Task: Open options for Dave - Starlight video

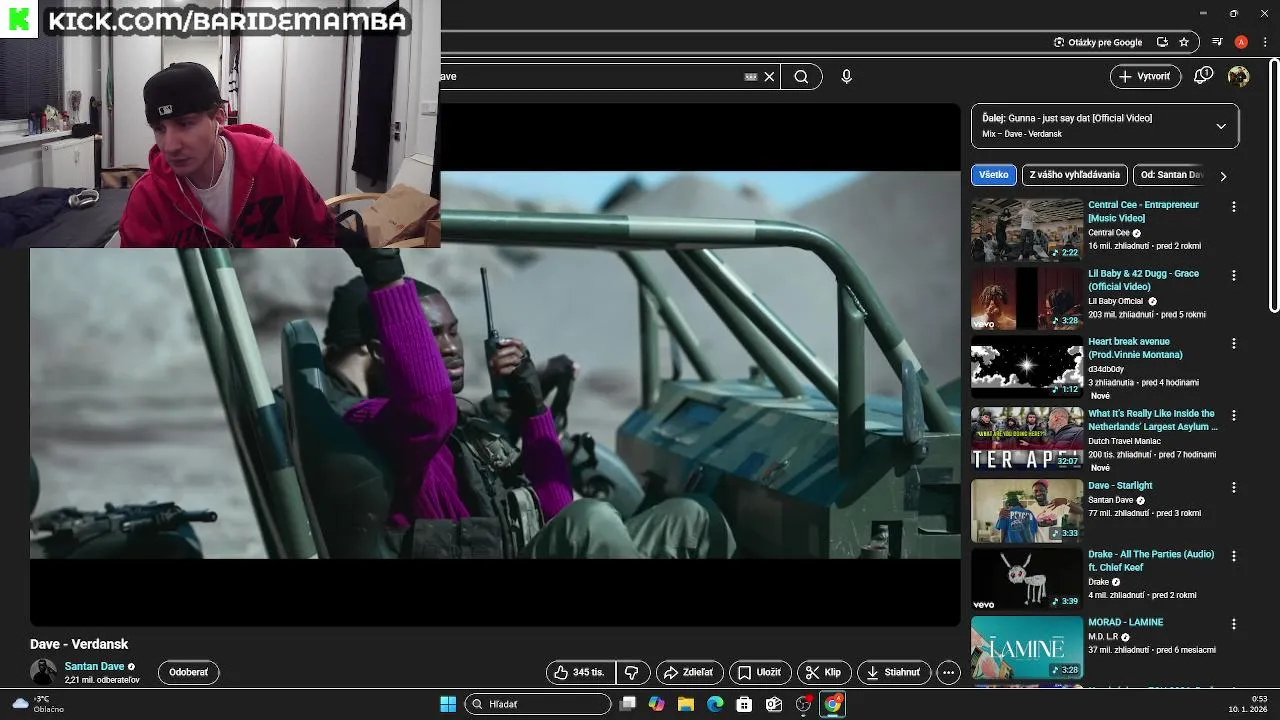Action: [x=1233, y=487]
